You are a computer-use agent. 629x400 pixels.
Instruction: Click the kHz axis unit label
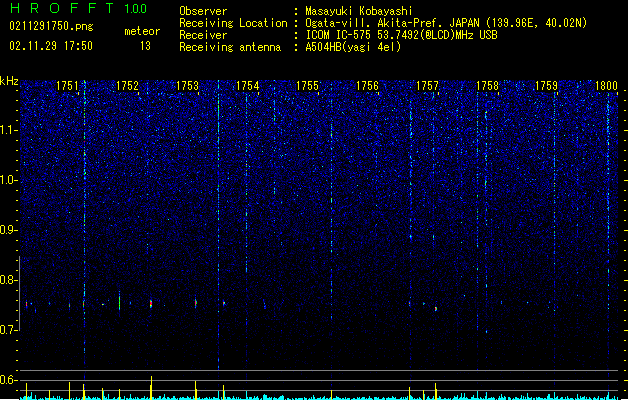click(x=9, y=81)
